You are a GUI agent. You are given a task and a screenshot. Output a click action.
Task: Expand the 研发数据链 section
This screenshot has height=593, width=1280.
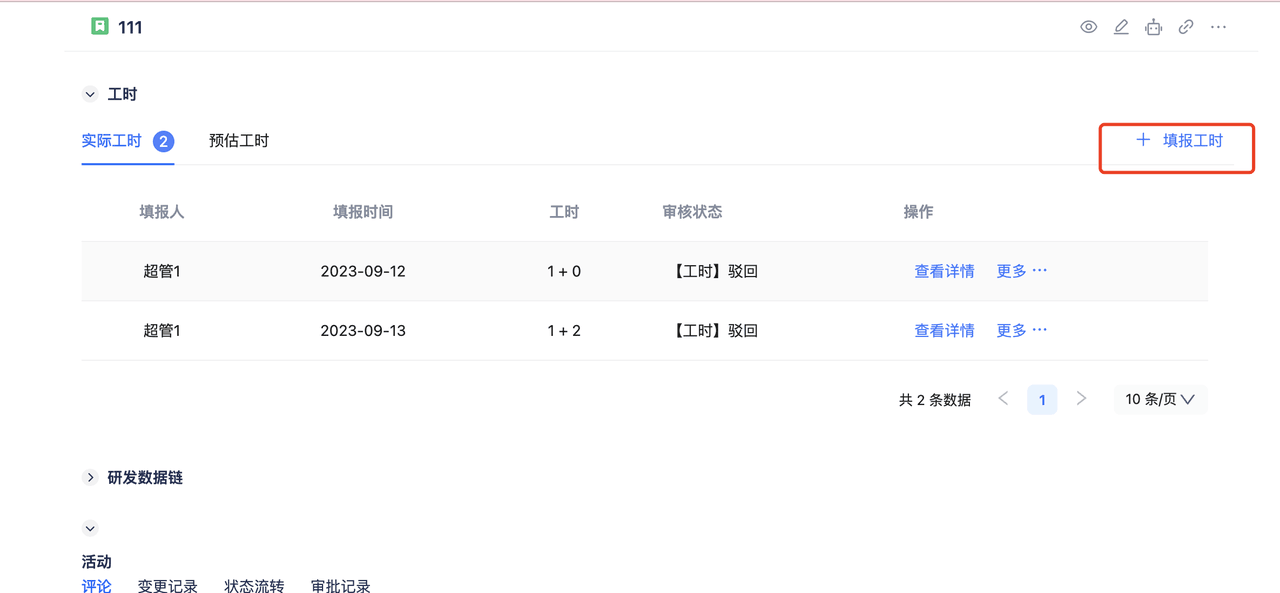tap(90, 478)
